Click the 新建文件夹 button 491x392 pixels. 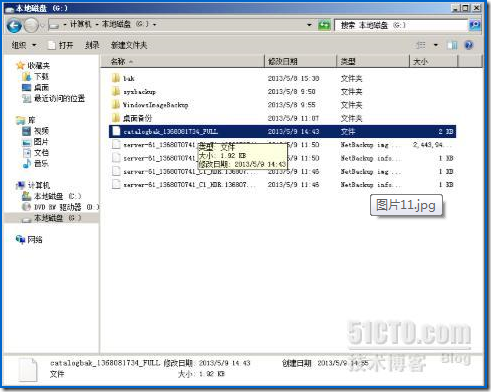tap(129, 45)
